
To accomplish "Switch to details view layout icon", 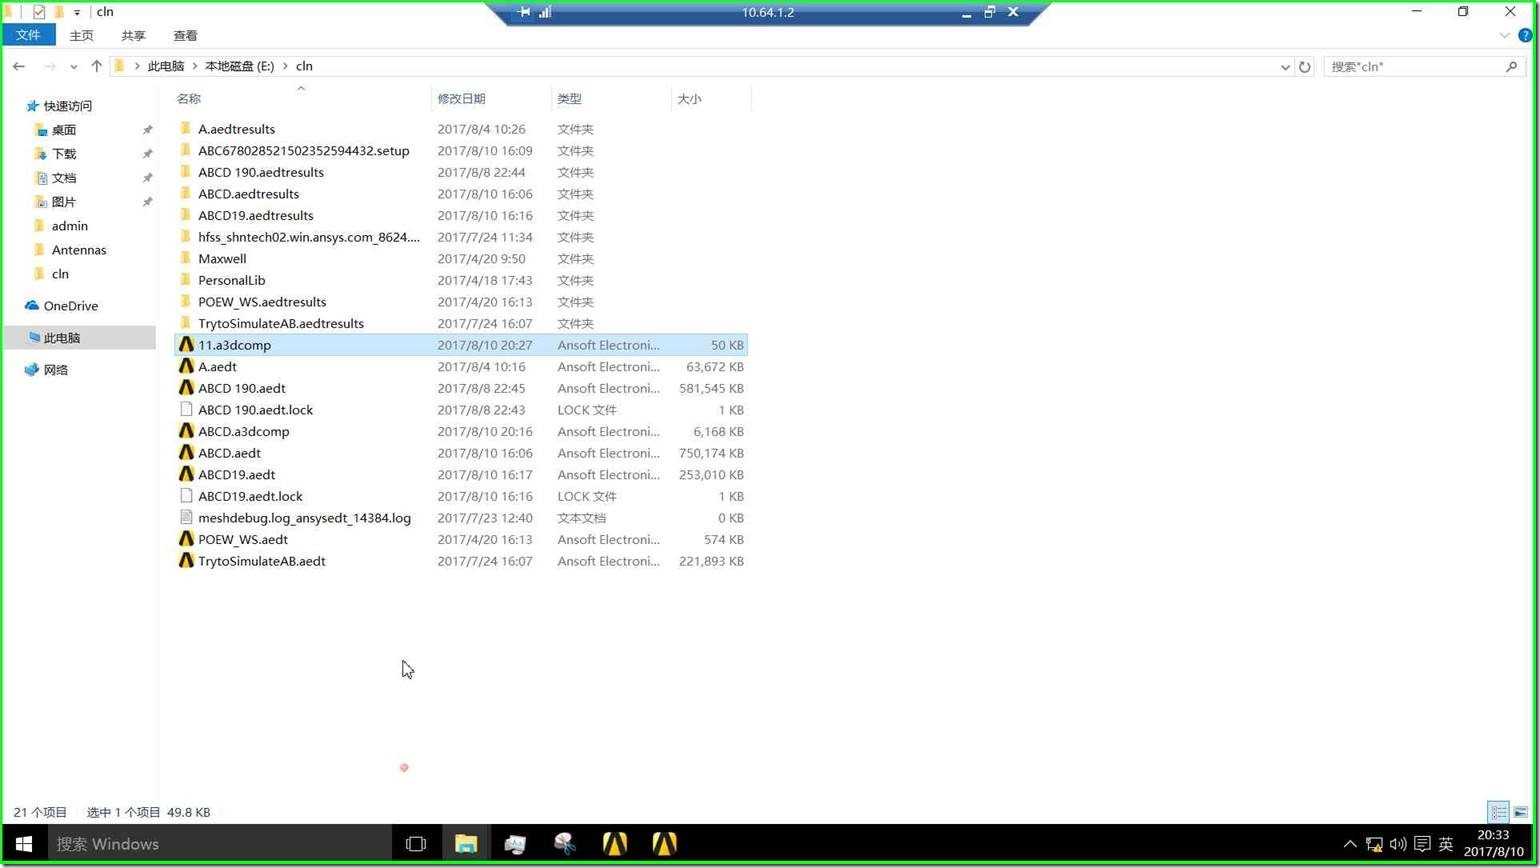I will [1498, 812].
